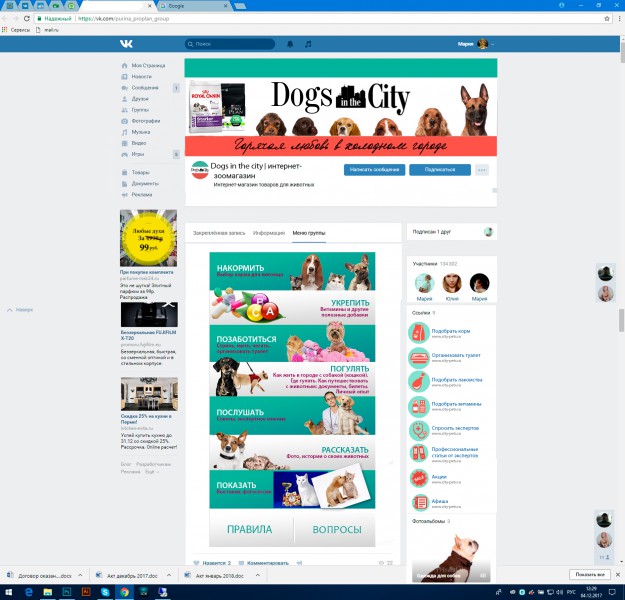Bookmark page with the star icon

coord(607,18)
